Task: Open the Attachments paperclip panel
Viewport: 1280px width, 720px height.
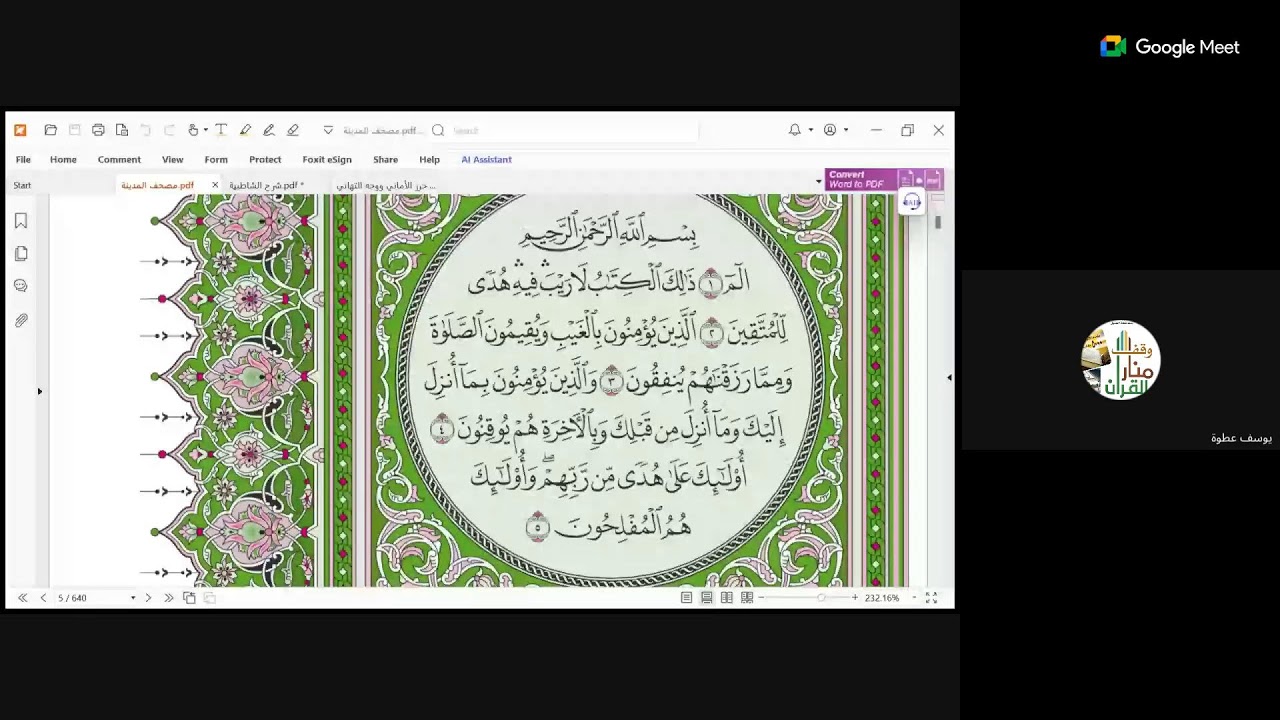Action: coord(21,320)
